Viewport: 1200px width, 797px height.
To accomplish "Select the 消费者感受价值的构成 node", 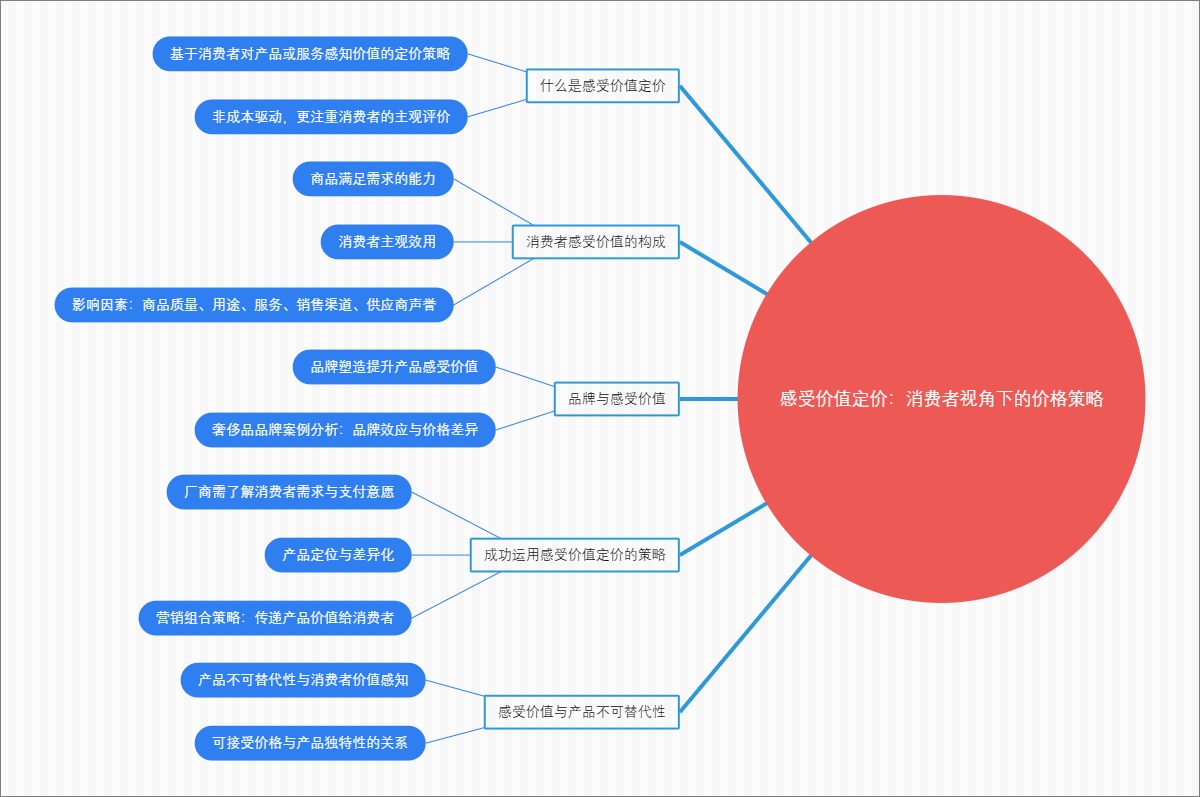I will [x=598, y=240].
